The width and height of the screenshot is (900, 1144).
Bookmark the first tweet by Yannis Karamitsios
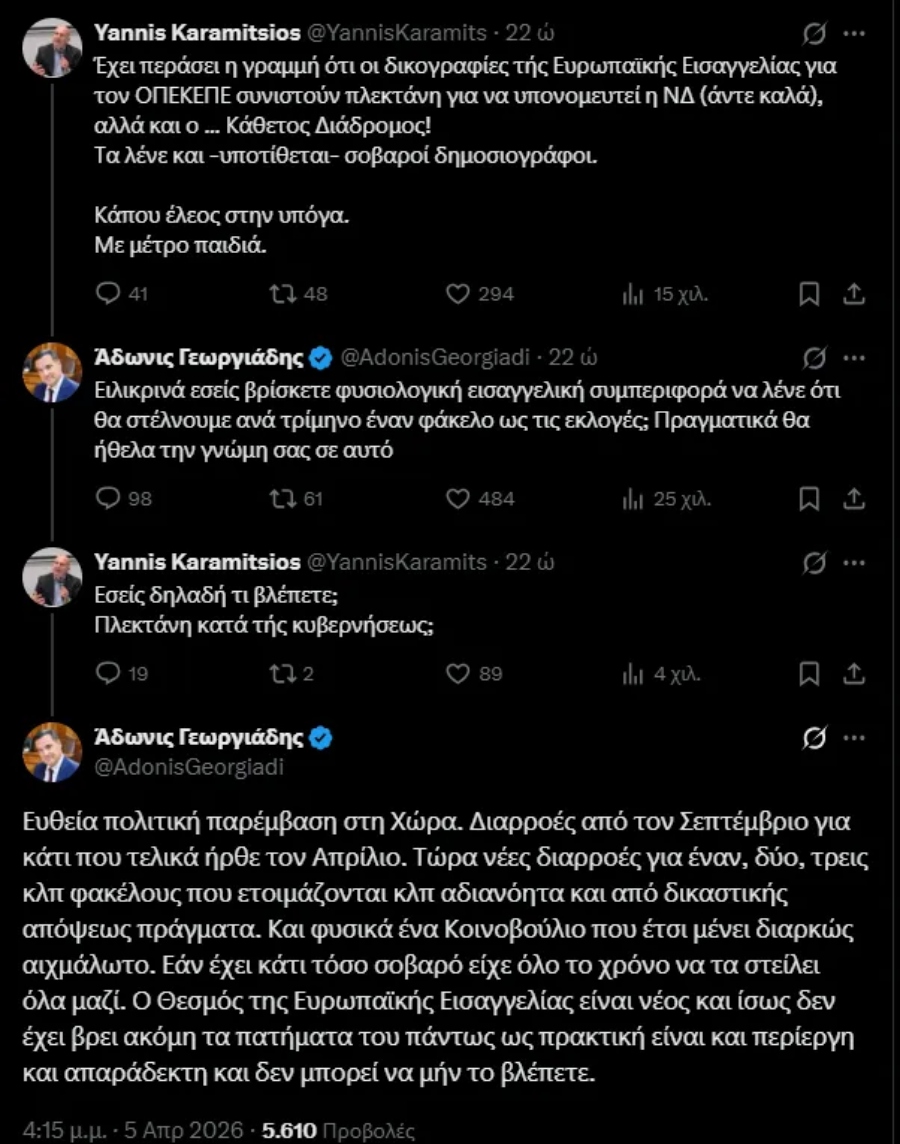pos(810,294)
